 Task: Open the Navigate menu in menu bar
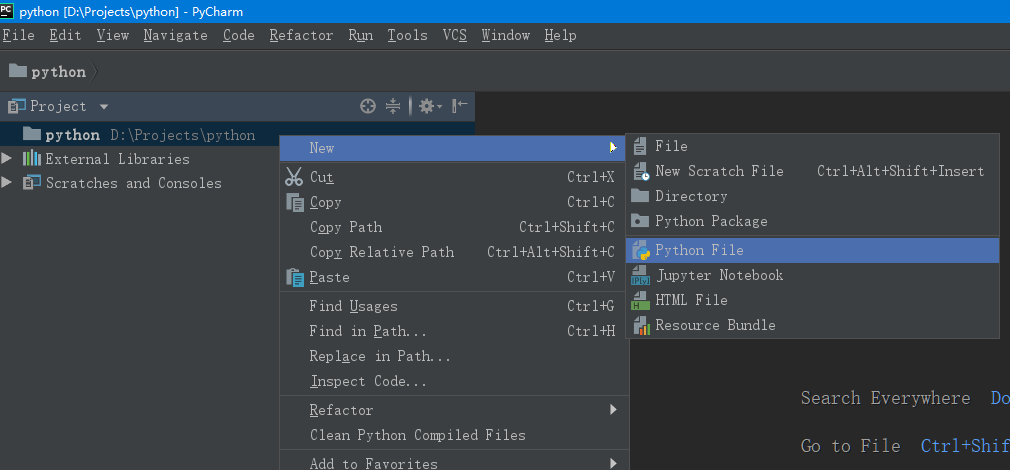point(175,35)
